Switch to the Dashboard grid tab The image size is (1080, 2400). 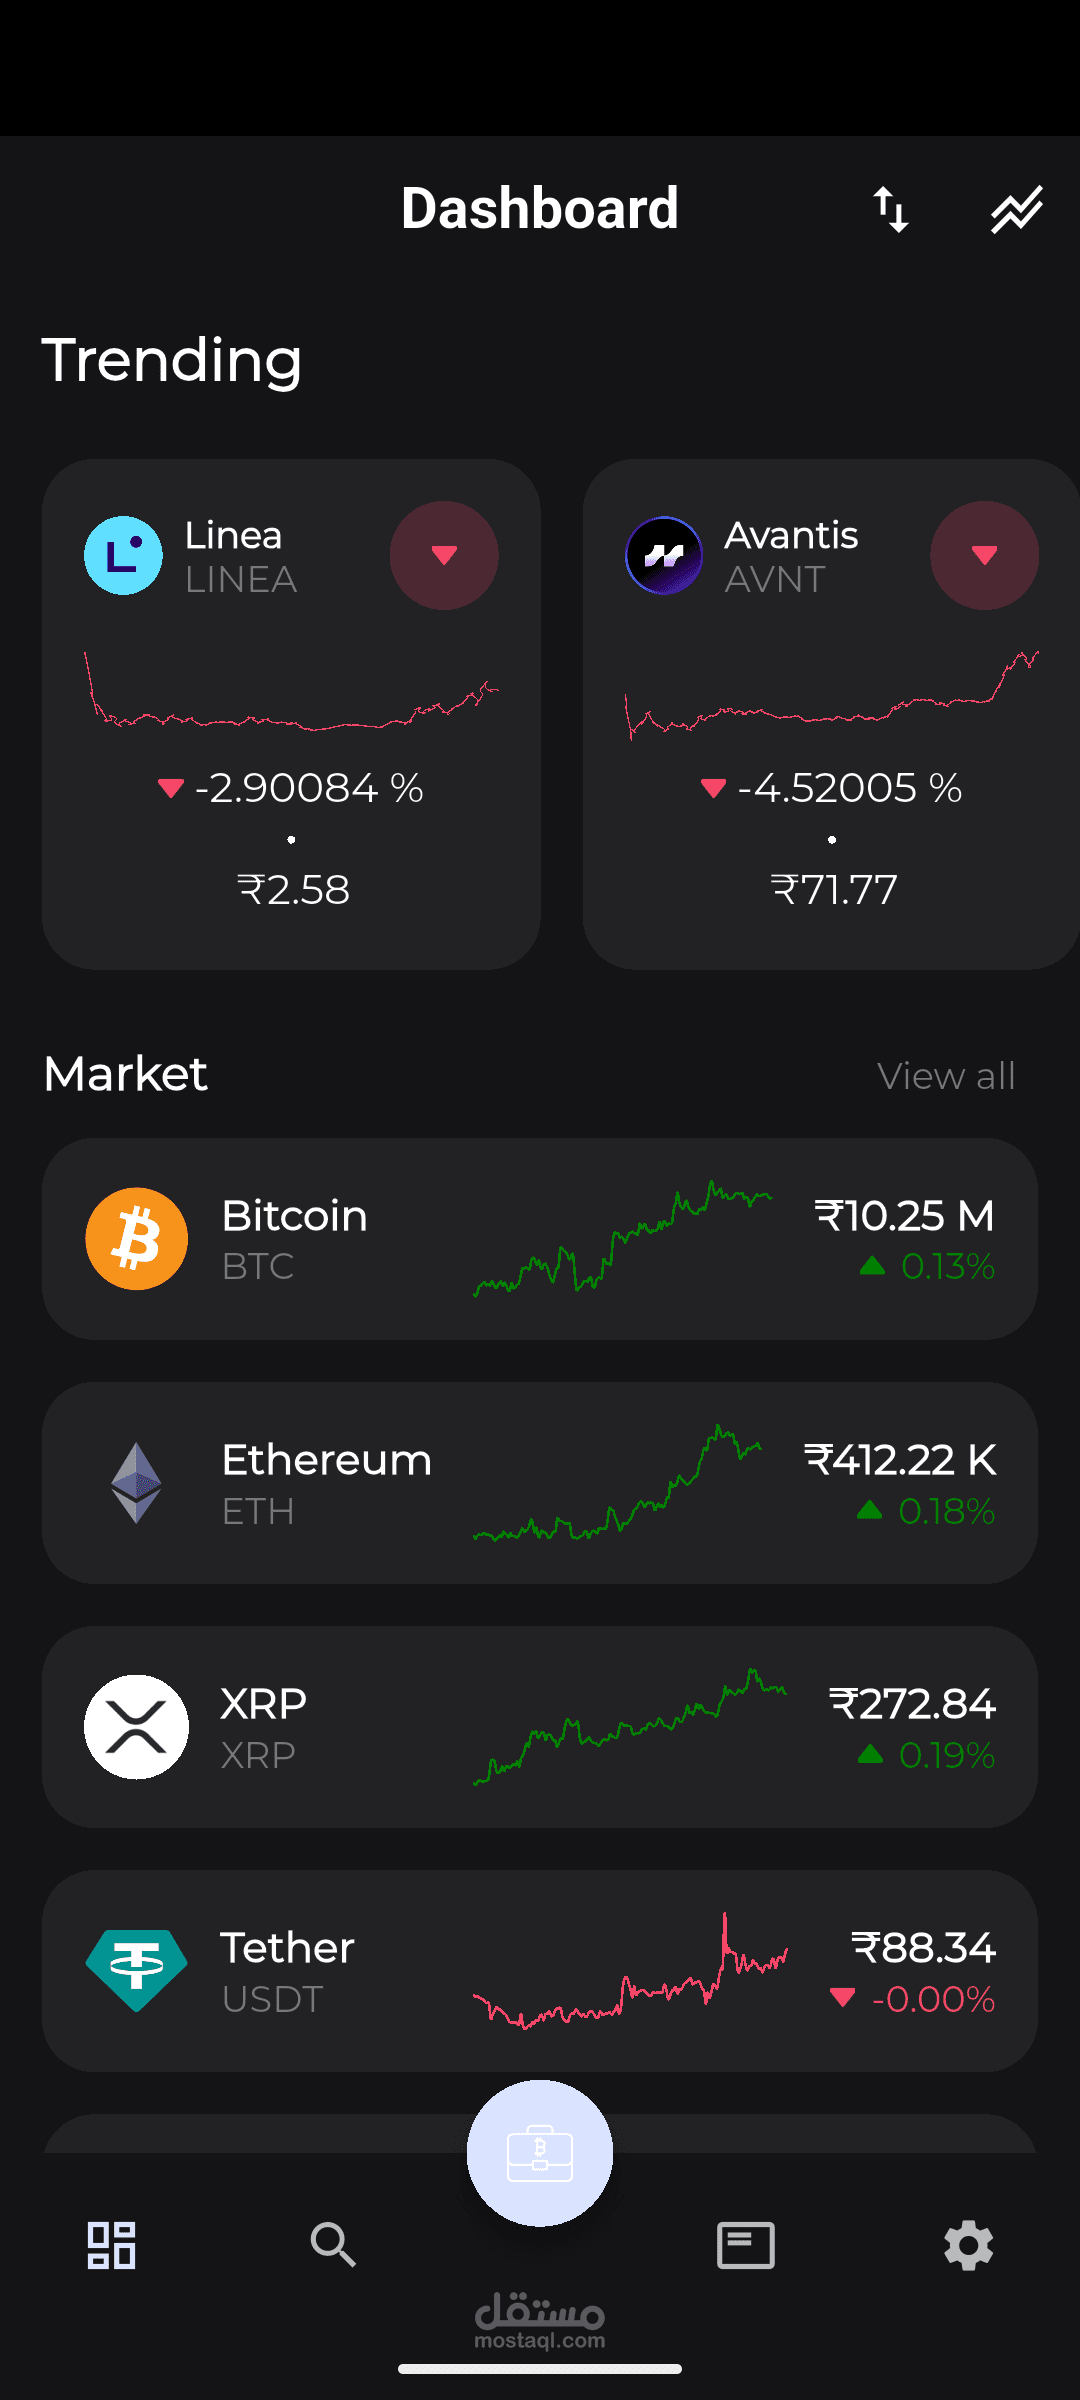(x=111, y=2246)
